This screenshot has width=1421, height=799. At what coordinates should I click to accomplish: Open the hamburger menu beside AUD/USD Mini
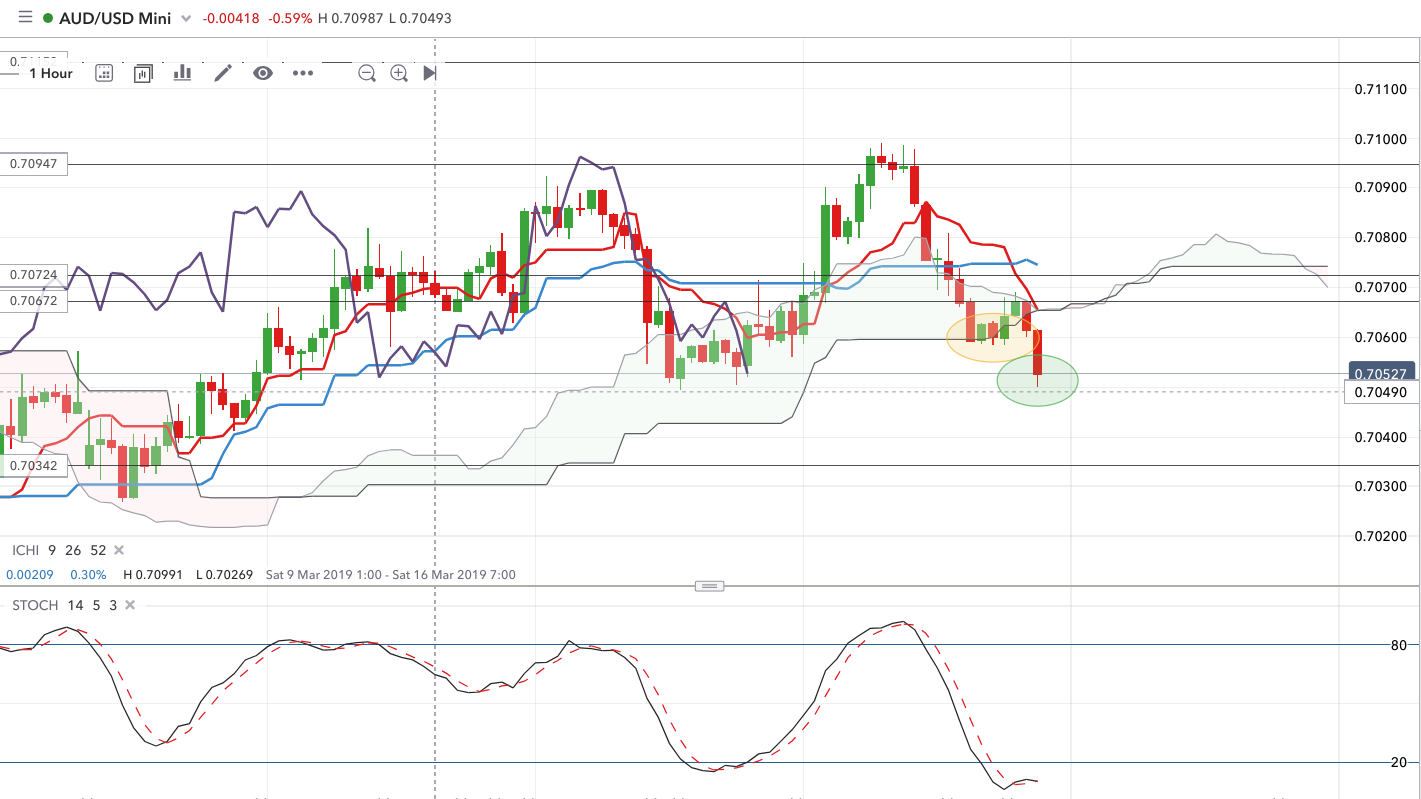tap(24, 18)
